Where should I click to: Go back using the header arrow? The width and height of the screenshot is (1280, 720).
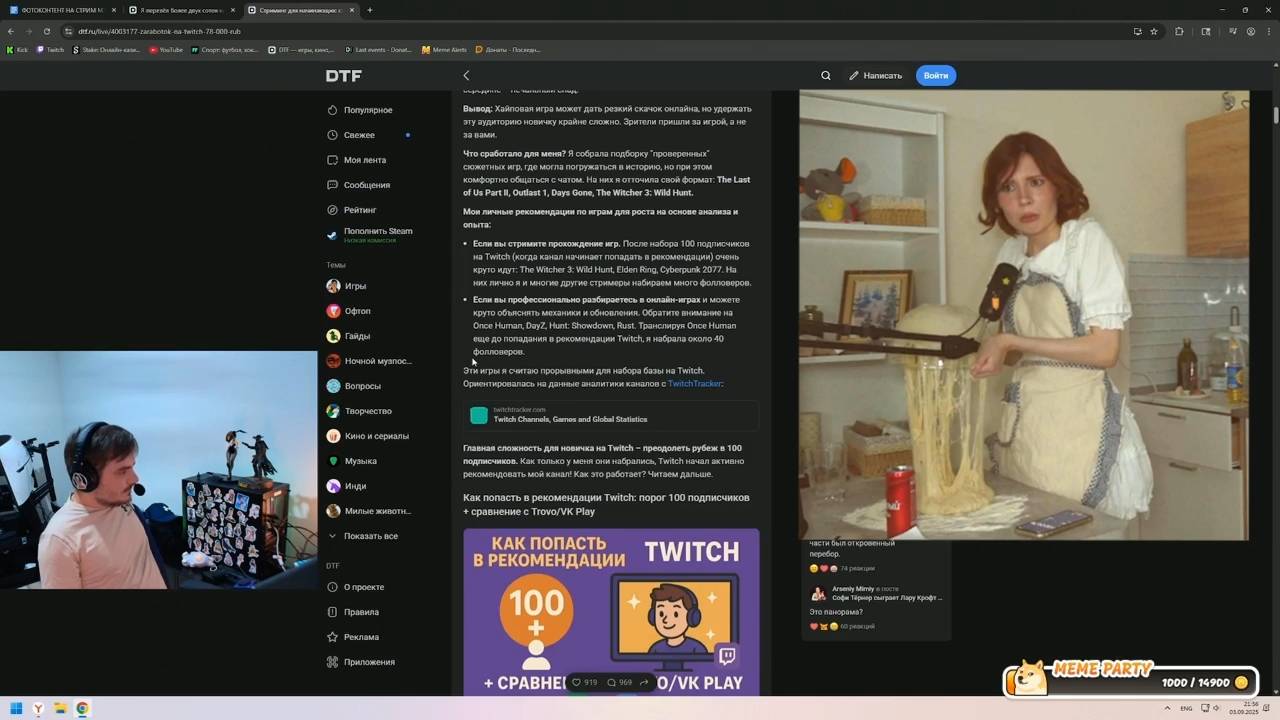click(466, 75)
